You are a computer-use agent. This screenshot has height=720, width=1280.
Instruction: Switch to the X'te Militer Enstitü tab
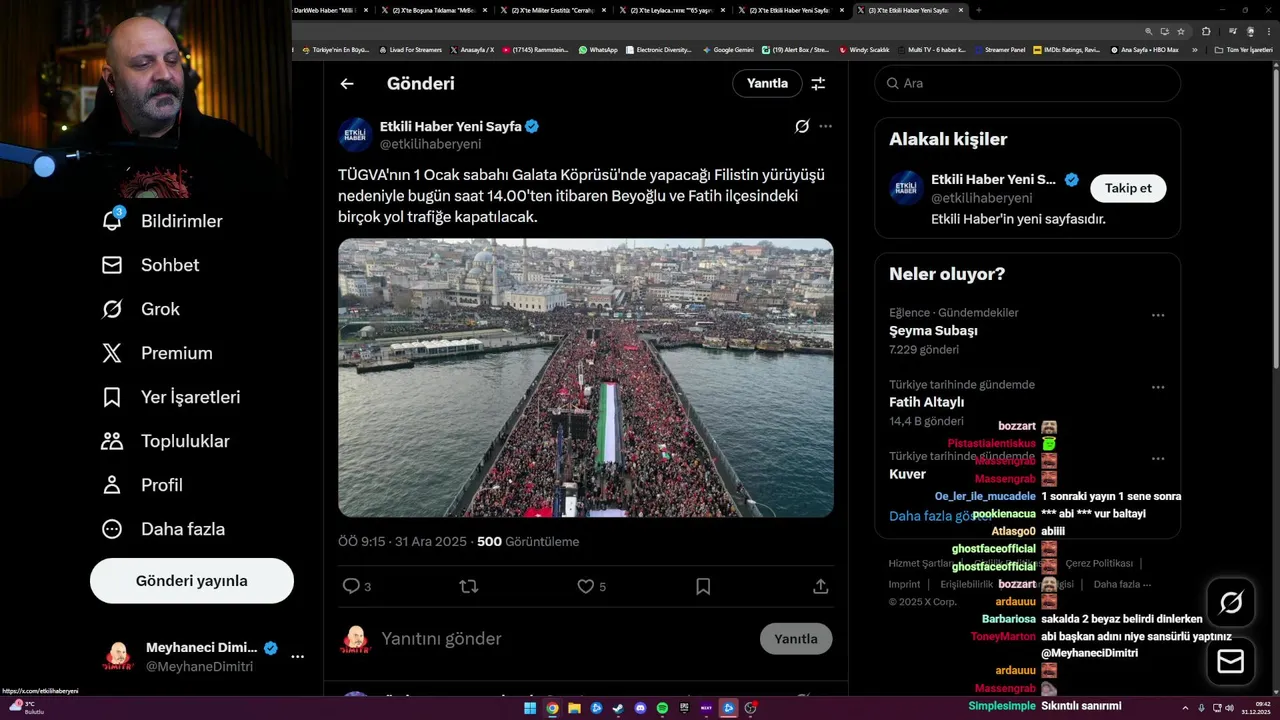[552, 10]
